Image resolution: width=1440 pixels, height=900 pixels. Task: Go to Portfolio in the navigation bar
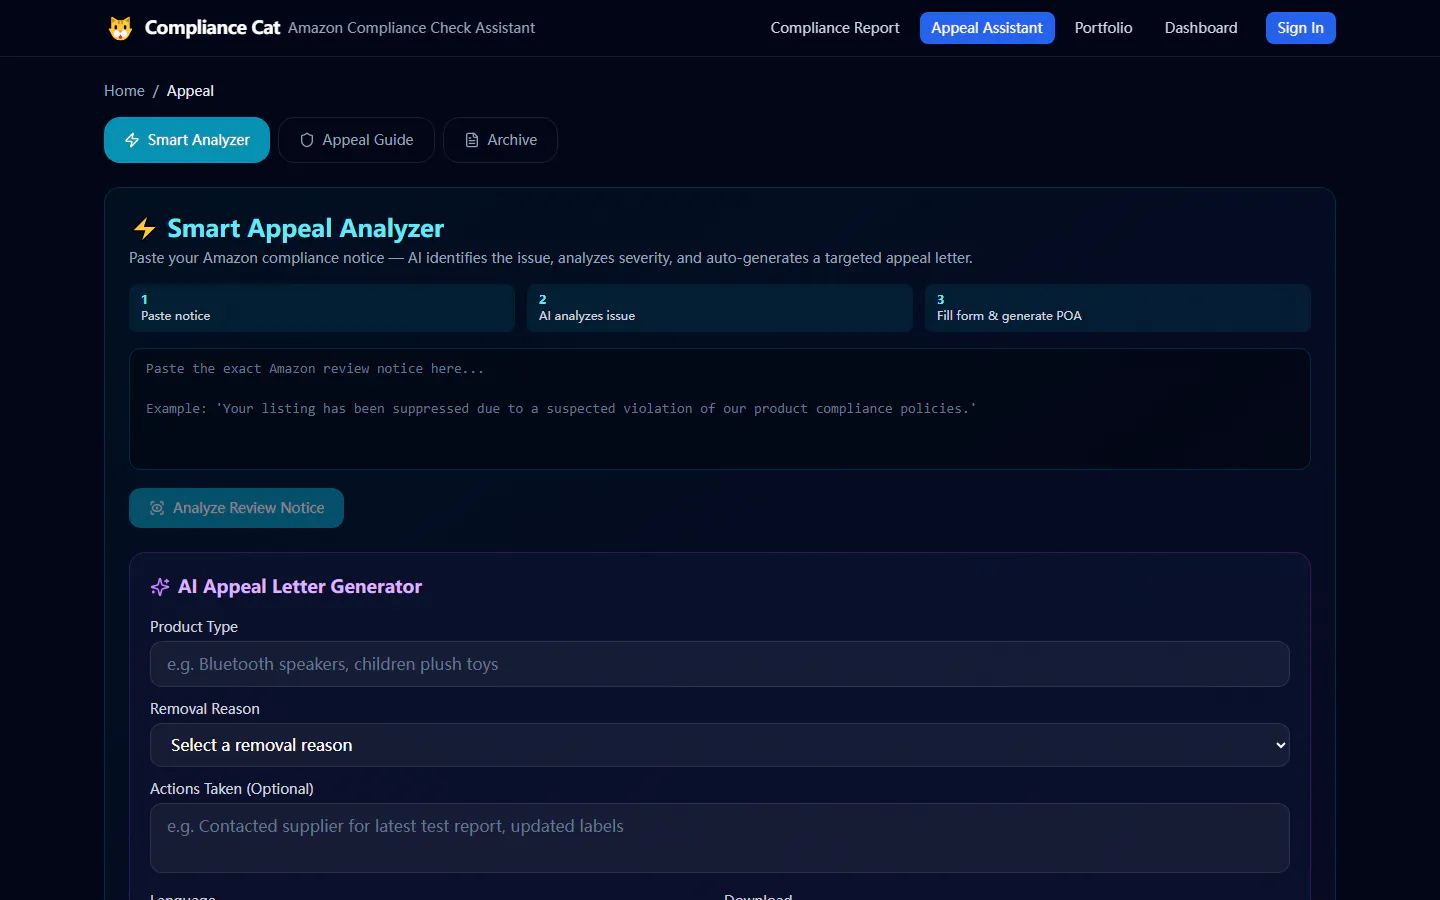pos(1104,28)
